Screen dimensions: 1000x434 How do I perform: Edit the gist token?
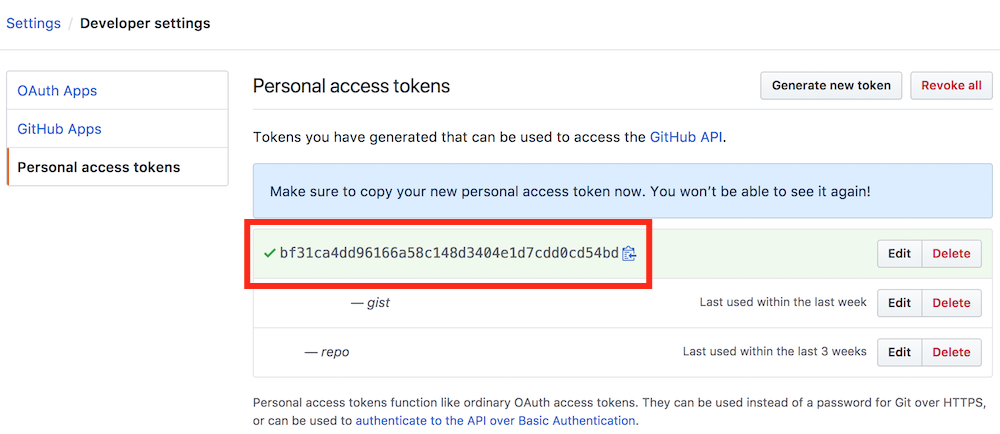coord(899,303)
